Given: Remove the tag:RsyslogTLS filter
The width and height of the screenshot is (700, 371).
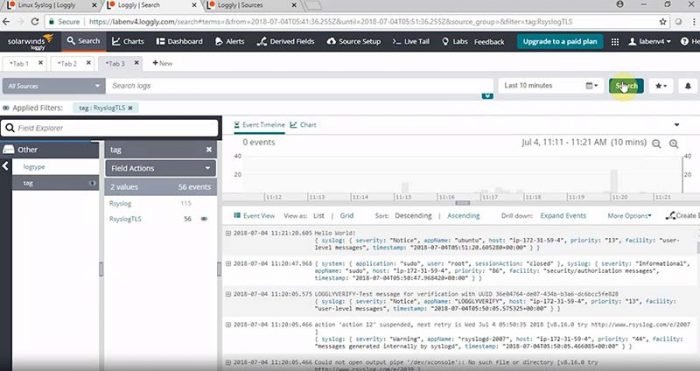Looking at the screenshot, I should pos(130,108).
